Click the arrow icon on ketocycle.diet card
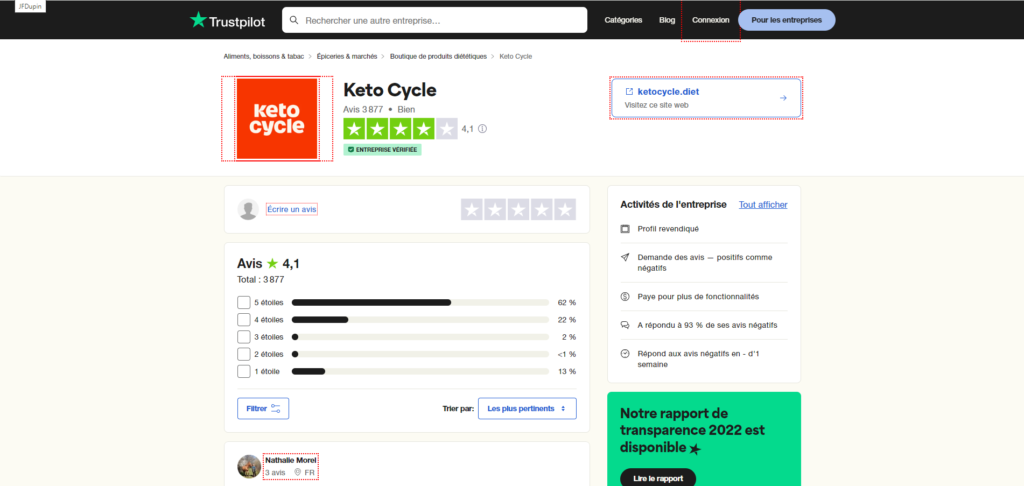Image resolution: width=1024 pixels, height=486 pixels. point(783,98)
